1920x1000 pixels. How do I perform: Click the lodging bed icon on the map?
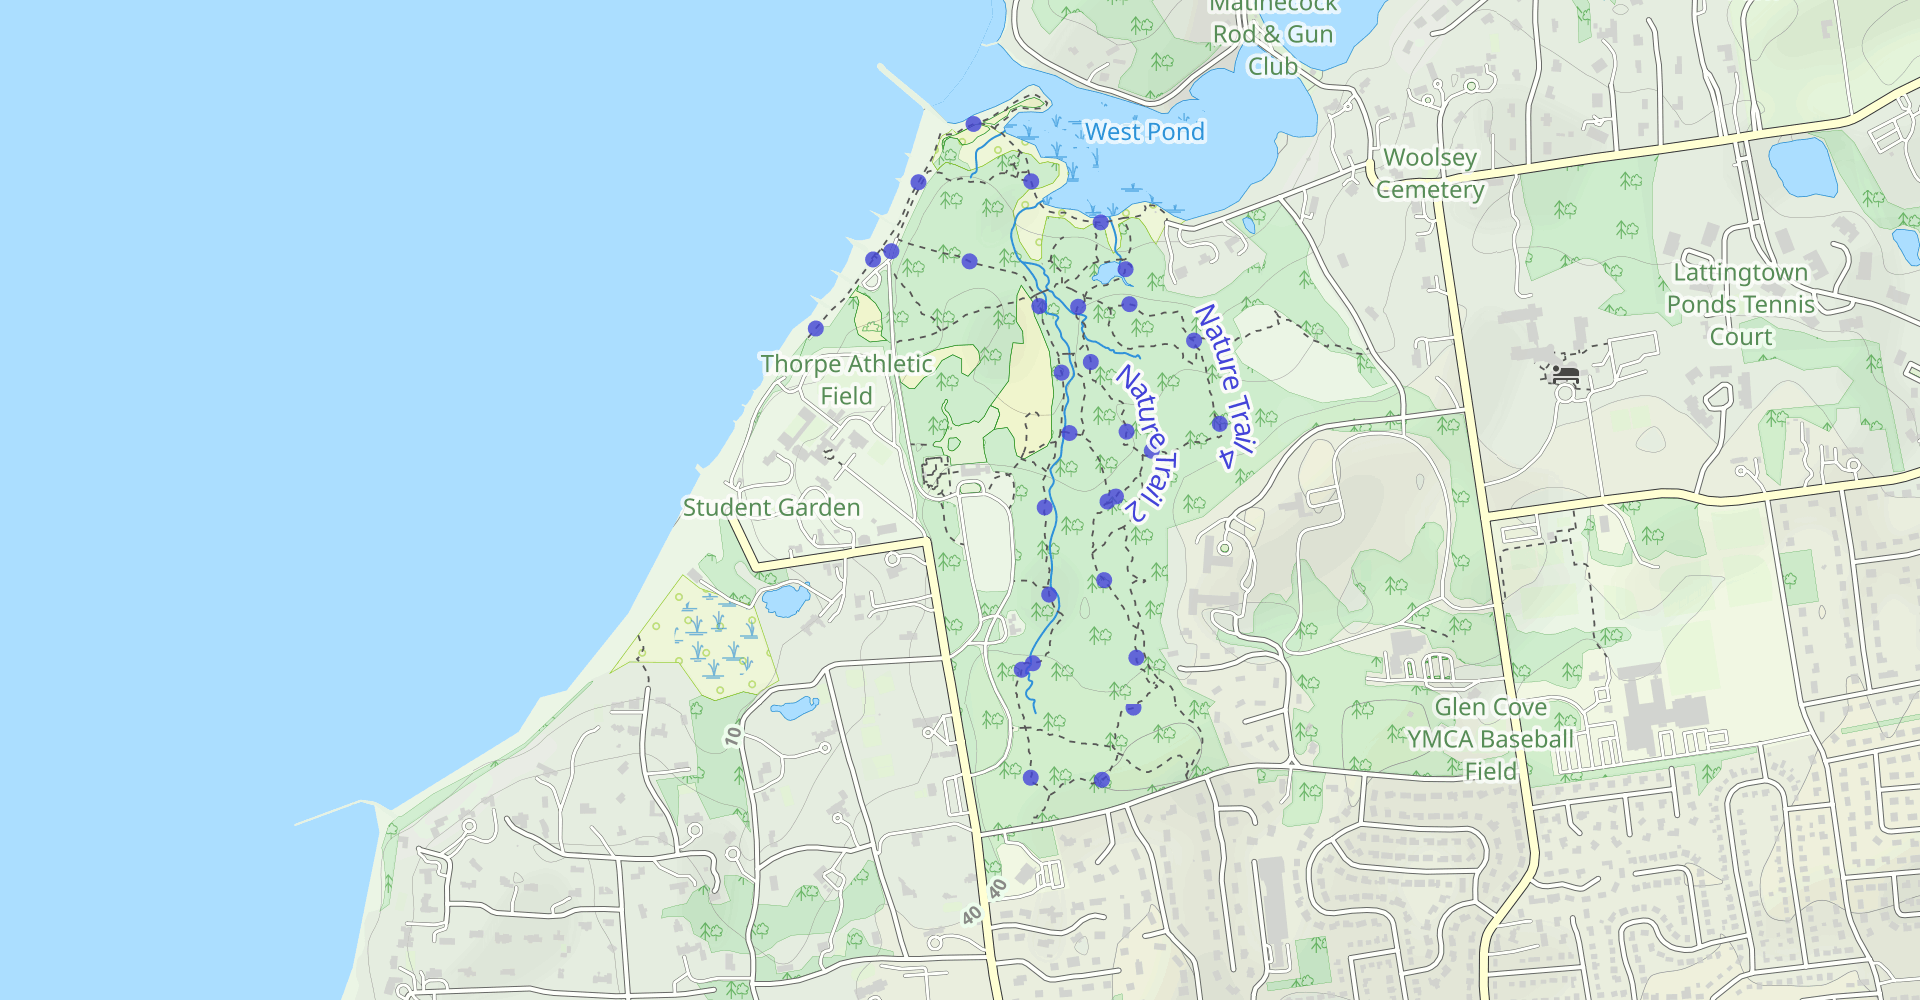1565,375
